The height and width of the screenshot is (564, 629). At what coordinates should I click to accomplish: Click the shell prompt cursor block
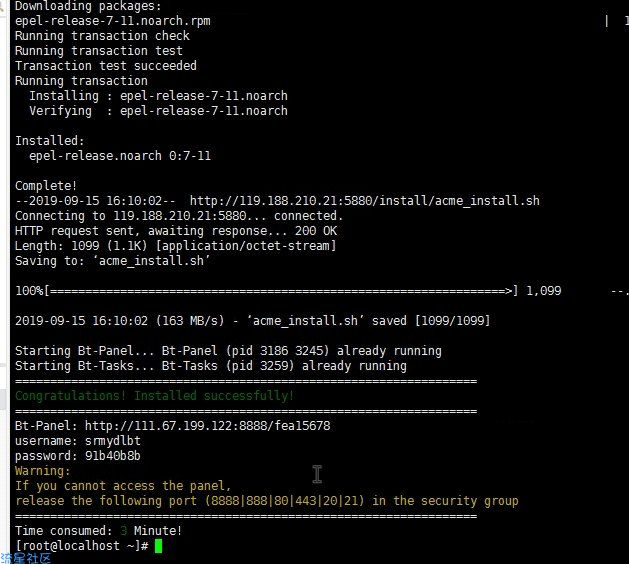point(158,546)
